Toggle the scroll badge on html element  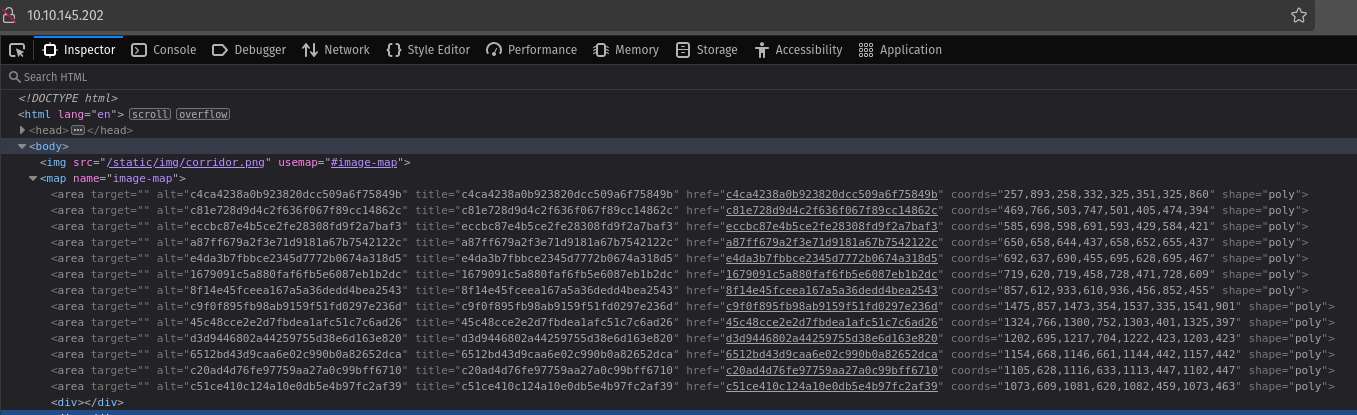click(150, 114)
